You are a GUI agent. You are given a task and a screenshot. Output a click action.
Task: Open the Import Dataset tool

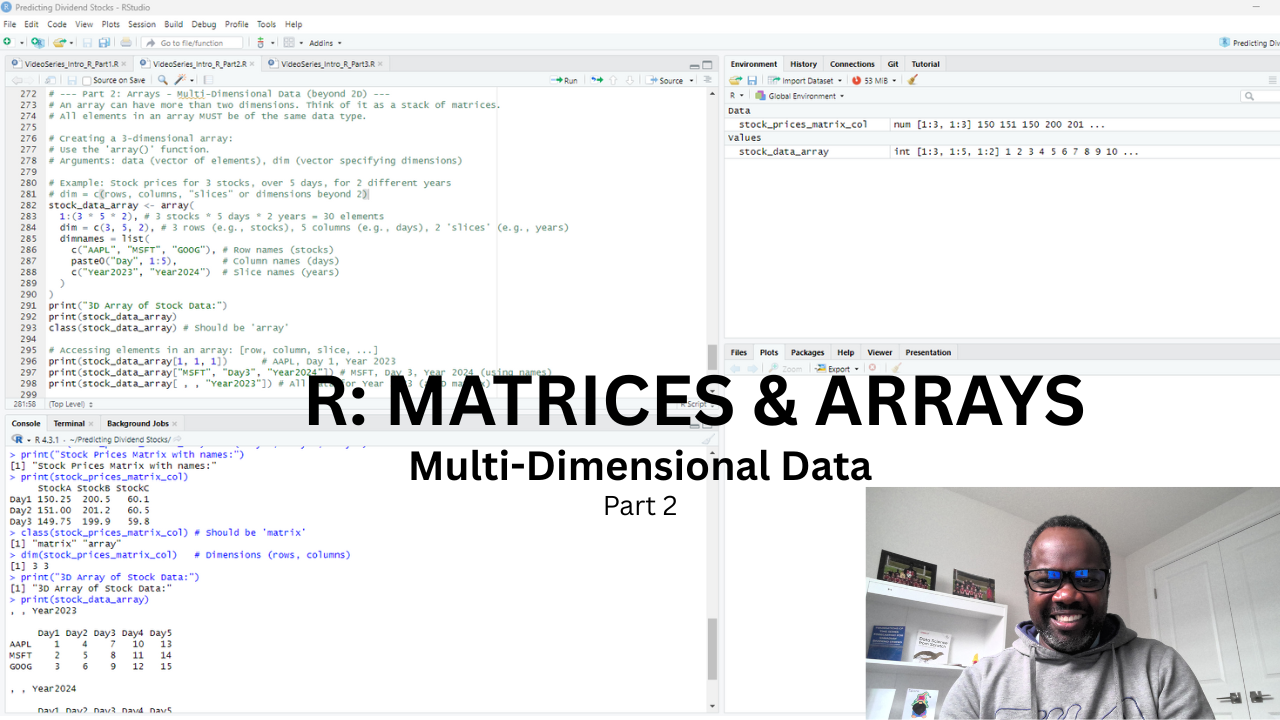coord(805,80)
